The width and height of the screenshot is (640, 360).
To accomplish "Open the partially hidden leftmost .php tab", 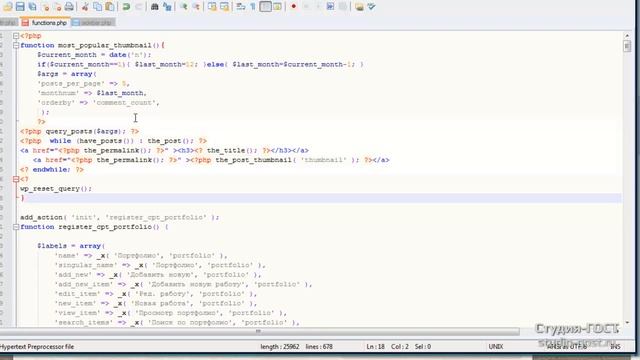I will [x=8, y=23].
